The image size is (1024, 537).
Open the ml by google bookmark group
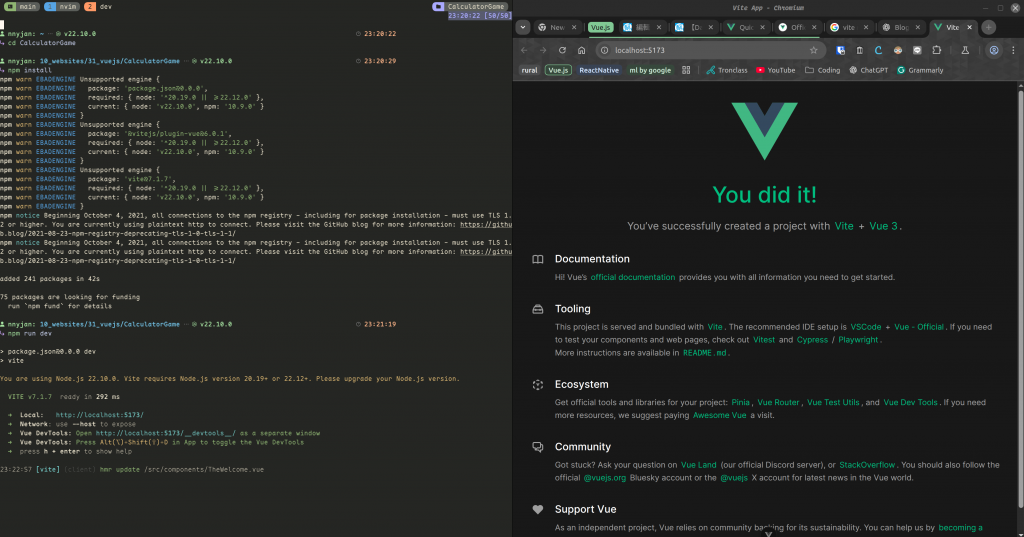click(650, 70)
